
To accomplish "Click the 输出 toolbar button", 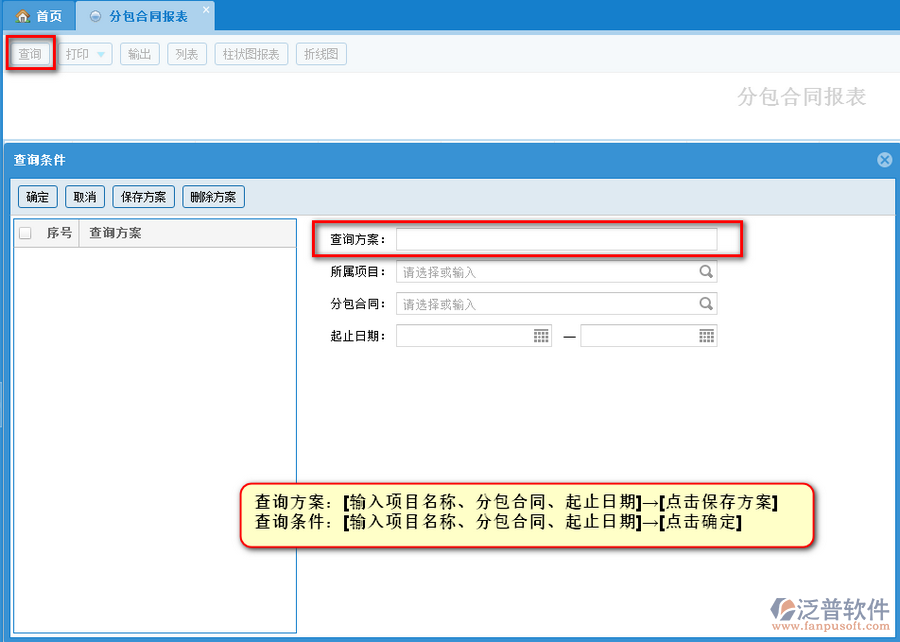I will 139,54.
